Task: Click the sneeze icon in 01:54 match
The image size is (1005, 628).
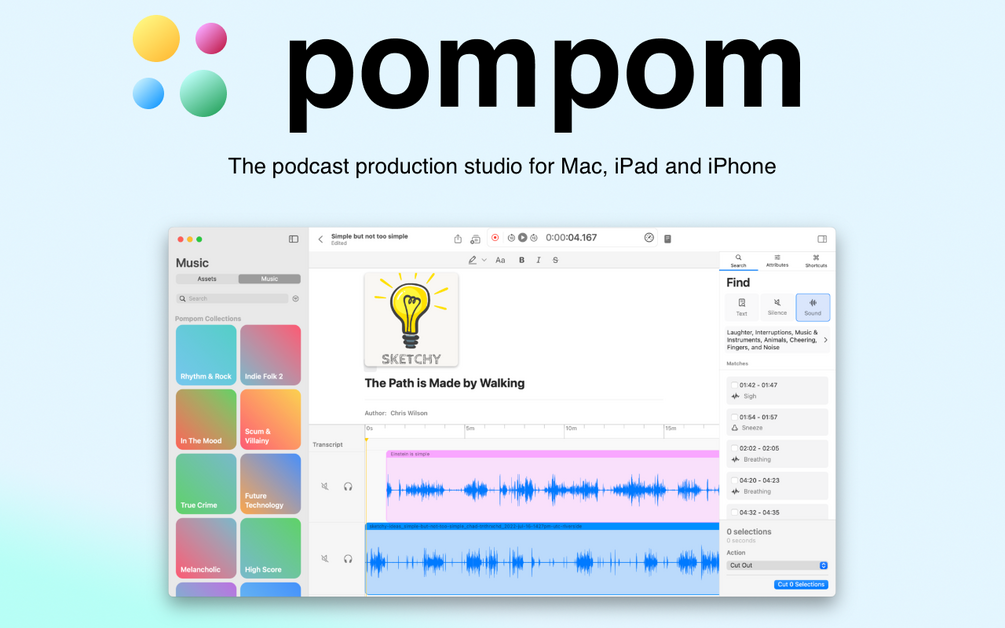Action: (735, 427)
